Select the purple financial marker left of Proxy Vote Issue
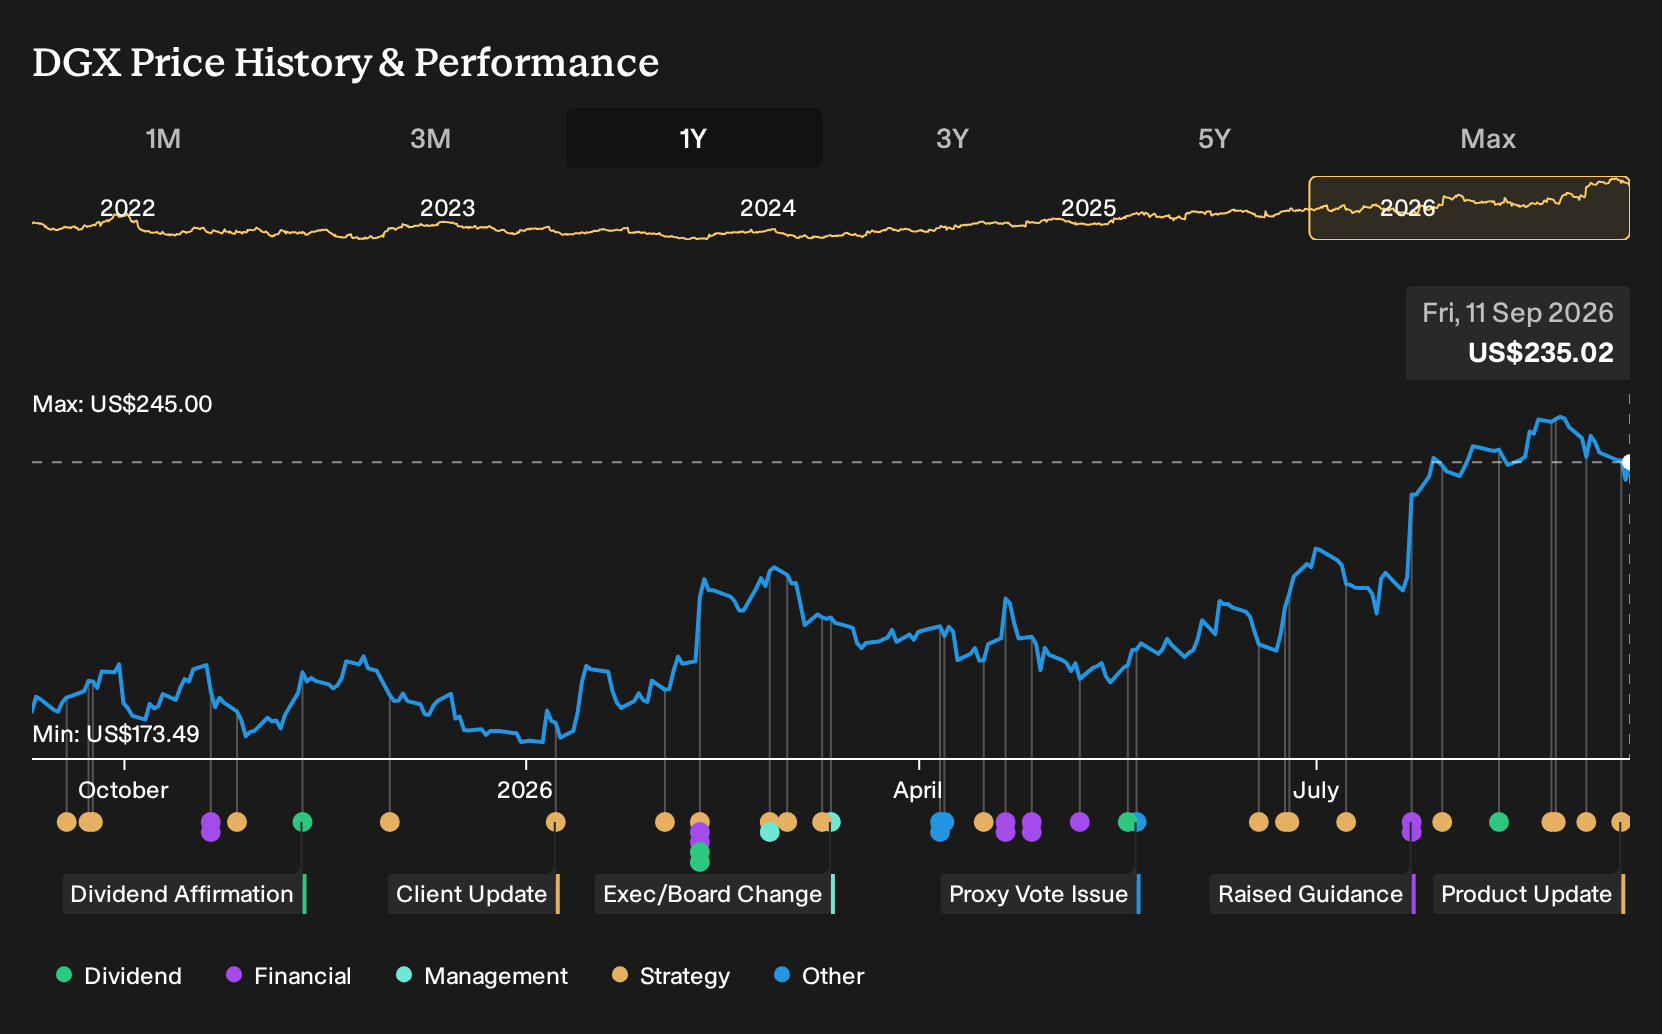The image size is (1662, 1034). point(1079,822)
